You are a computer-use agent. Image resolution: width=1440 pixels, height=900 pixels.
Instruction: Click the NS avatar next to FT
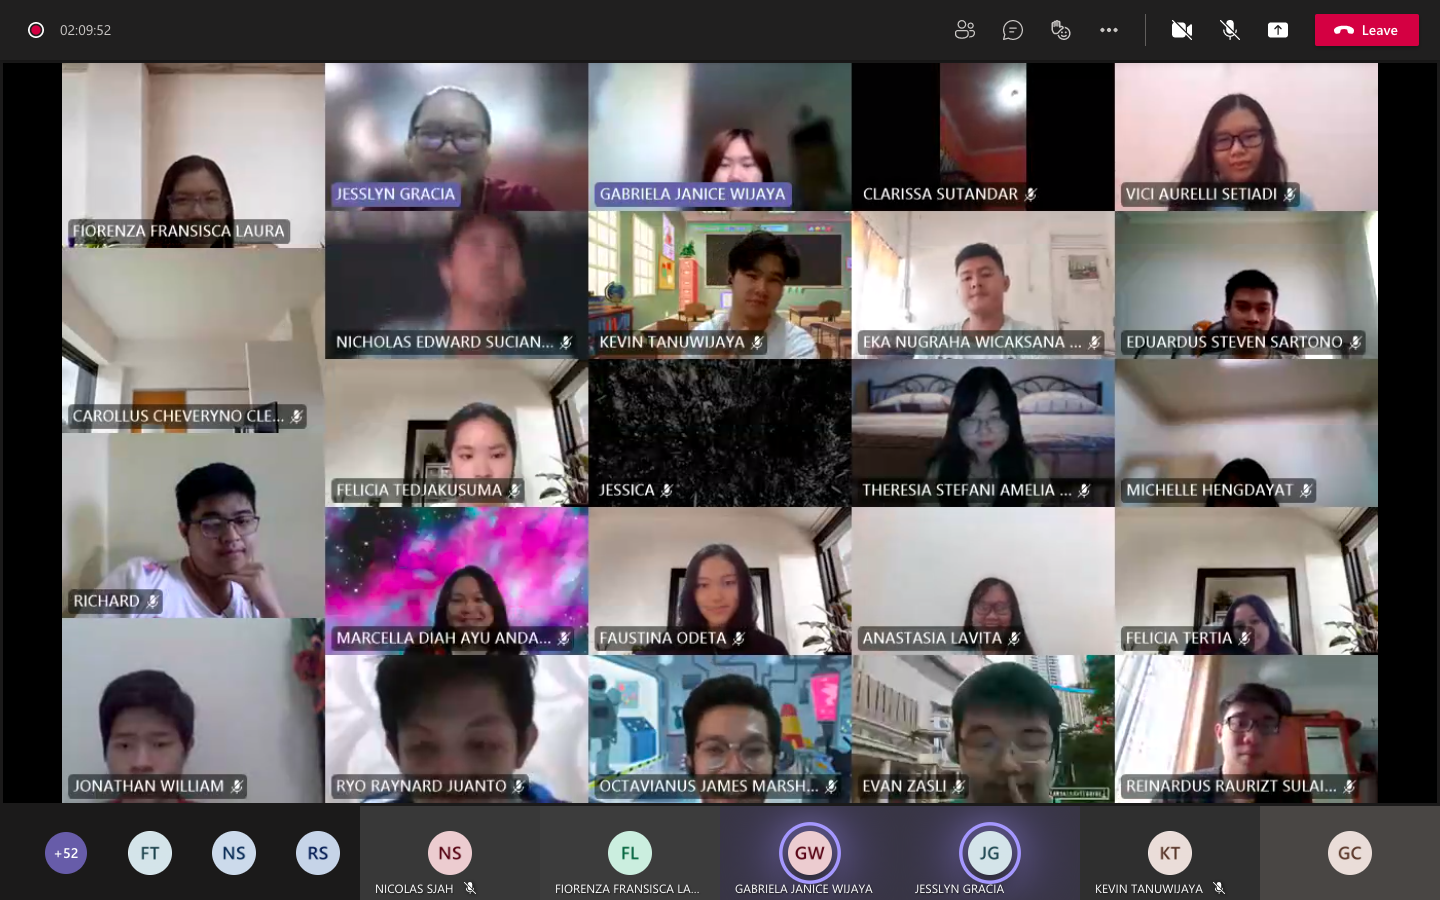click(234, 853)
